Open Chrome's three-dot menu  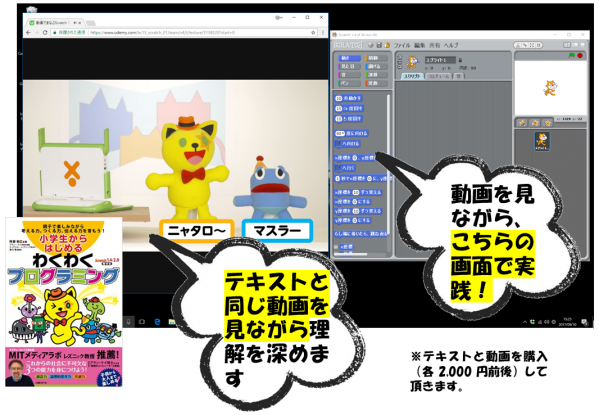coord(323,32)
